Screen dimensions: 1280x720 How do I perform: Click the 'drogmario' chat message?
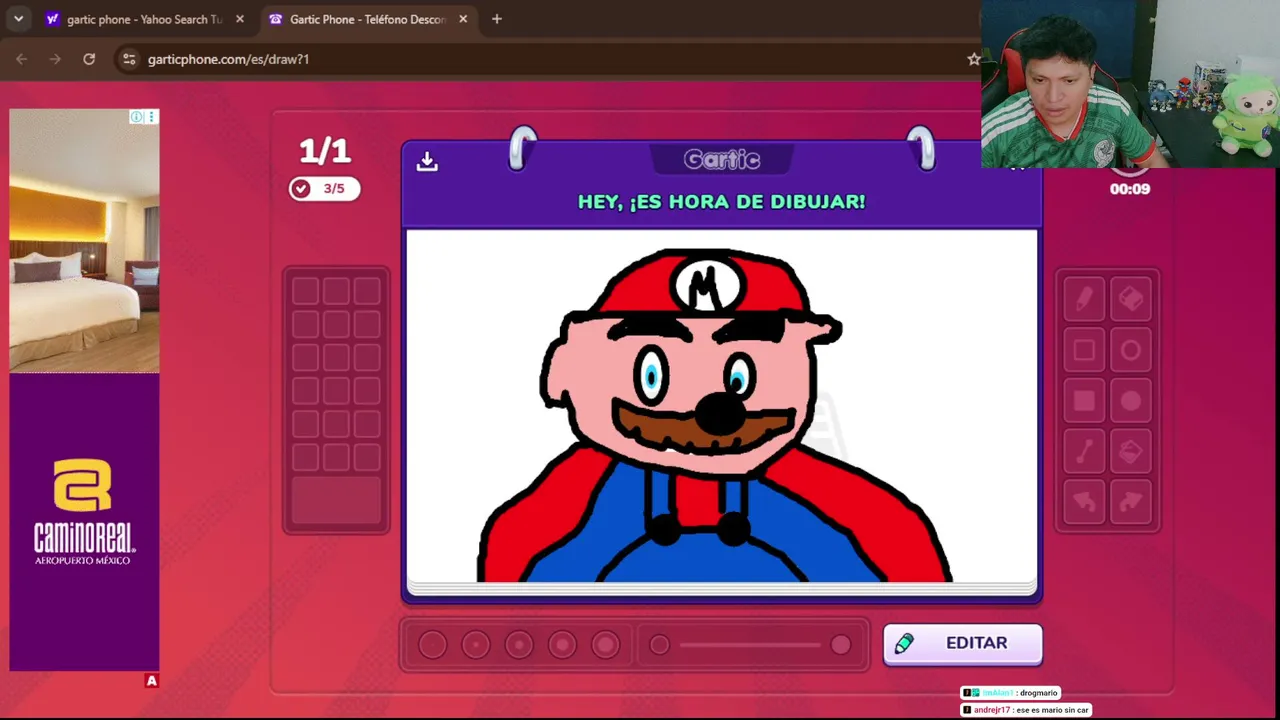[1010, 693]
